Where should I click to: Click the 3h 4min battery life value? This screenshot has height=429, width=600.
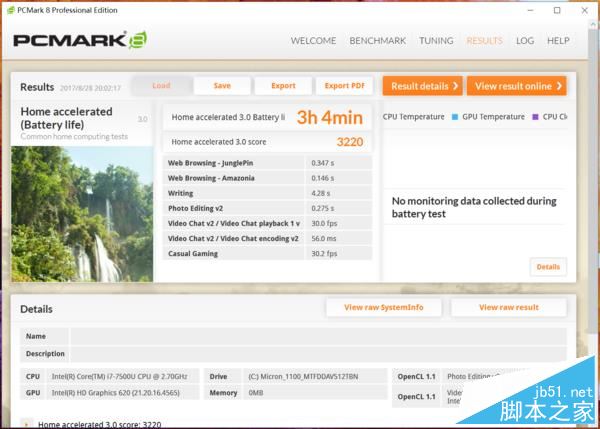pos(329,117)
